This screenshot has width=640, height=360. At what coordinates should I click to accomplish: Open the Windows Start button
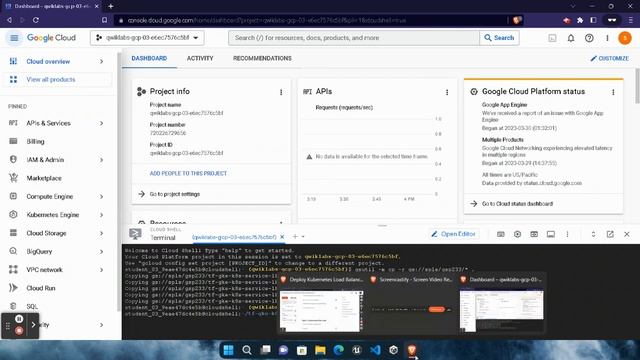click(229, 350)
